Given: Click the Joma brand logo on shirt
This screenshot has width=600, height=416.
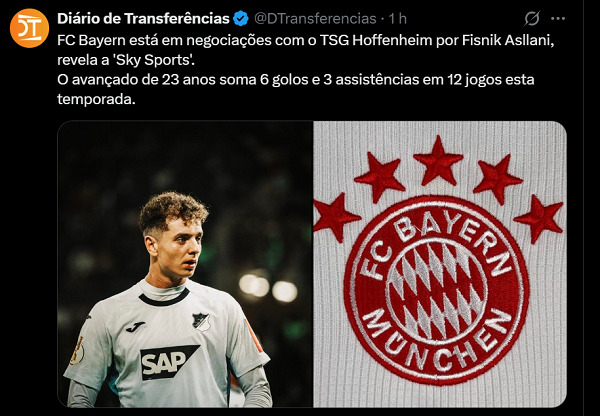Looking at the screenshot, I should click(135, 326).
